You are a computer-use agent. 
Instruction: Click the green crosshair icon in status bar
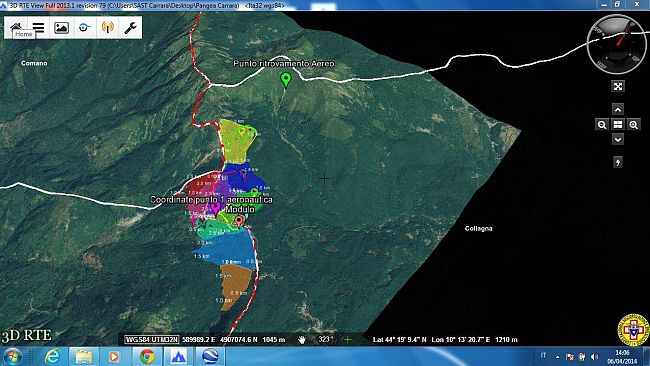pyautogui.click(x=348, y=339)
